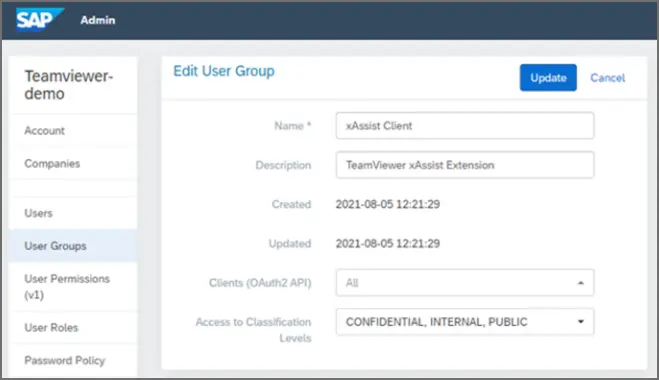Viewport: 659px width, 380px height.
Task: Click the Created field label
Action: (x=291, y=204)
